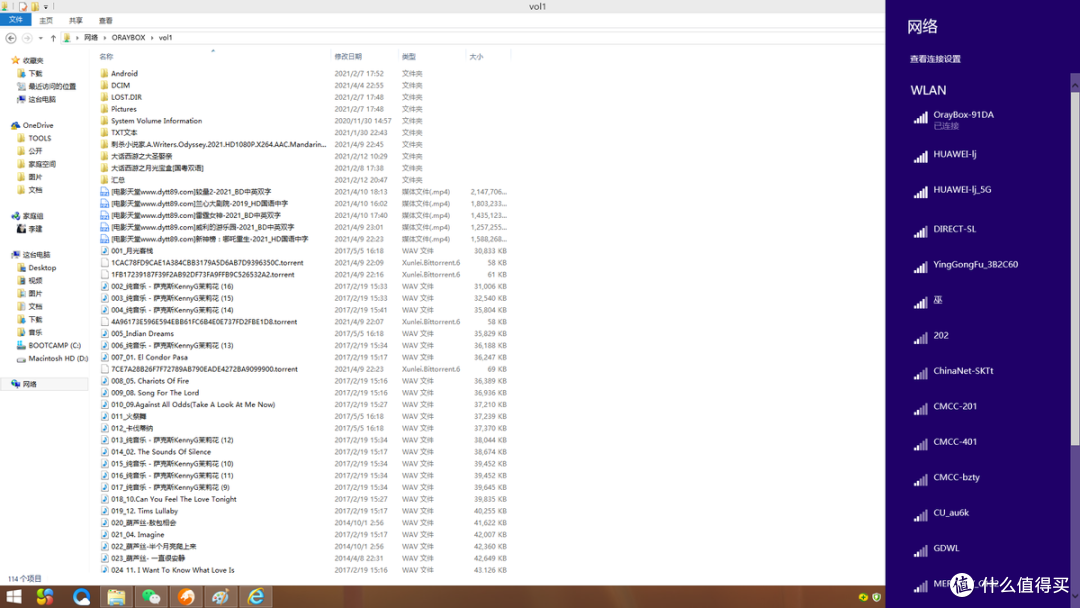This screenshot has width=1080, height=608.
Task: Click CU_au6k signal icon
Action: point(921,516)
